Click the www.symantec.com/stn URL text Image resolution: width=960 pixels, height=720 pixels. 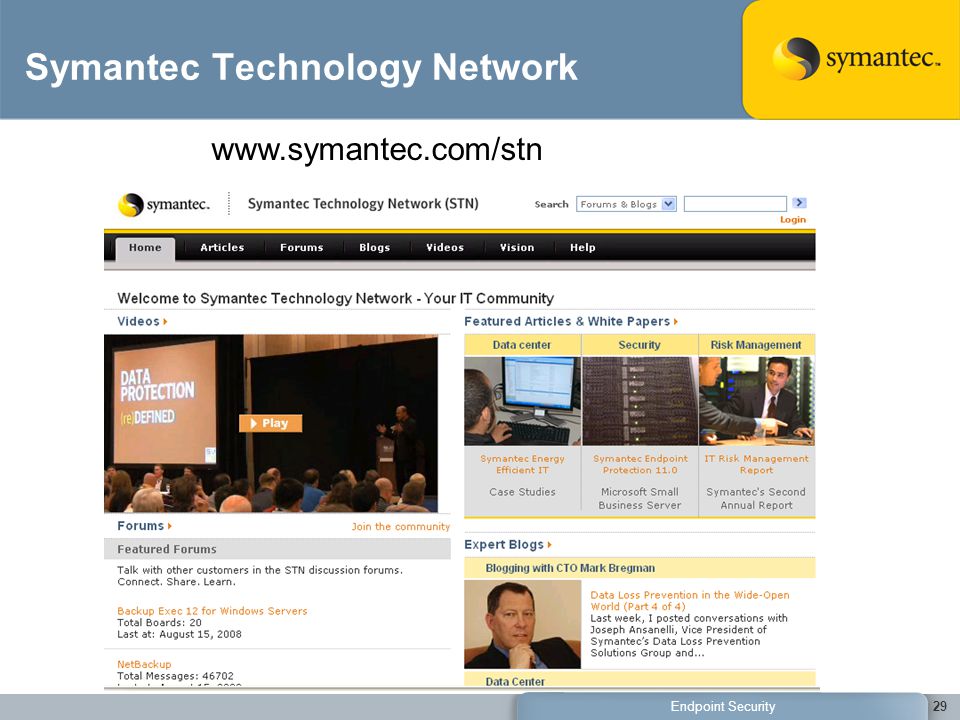[x=377, y=149]
